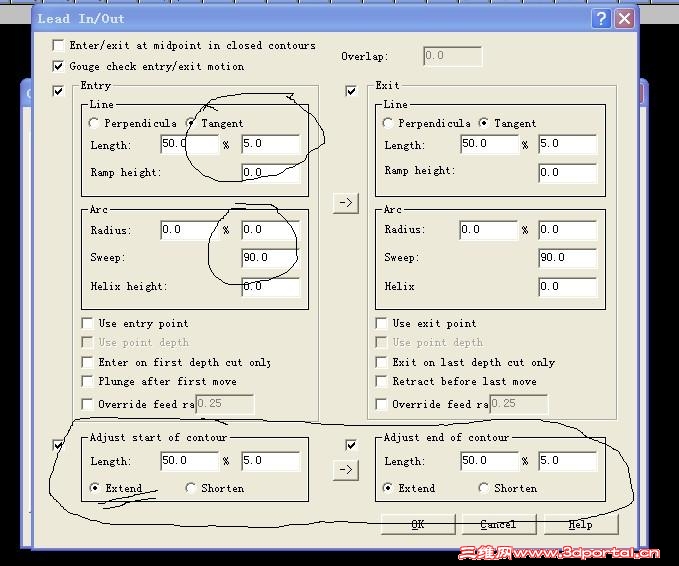Image resolution: width=679 pixels, height=566 pixels.
Task: Click the Entry line Length percent field
Action: pyautogui.click(x=190, y=144)
